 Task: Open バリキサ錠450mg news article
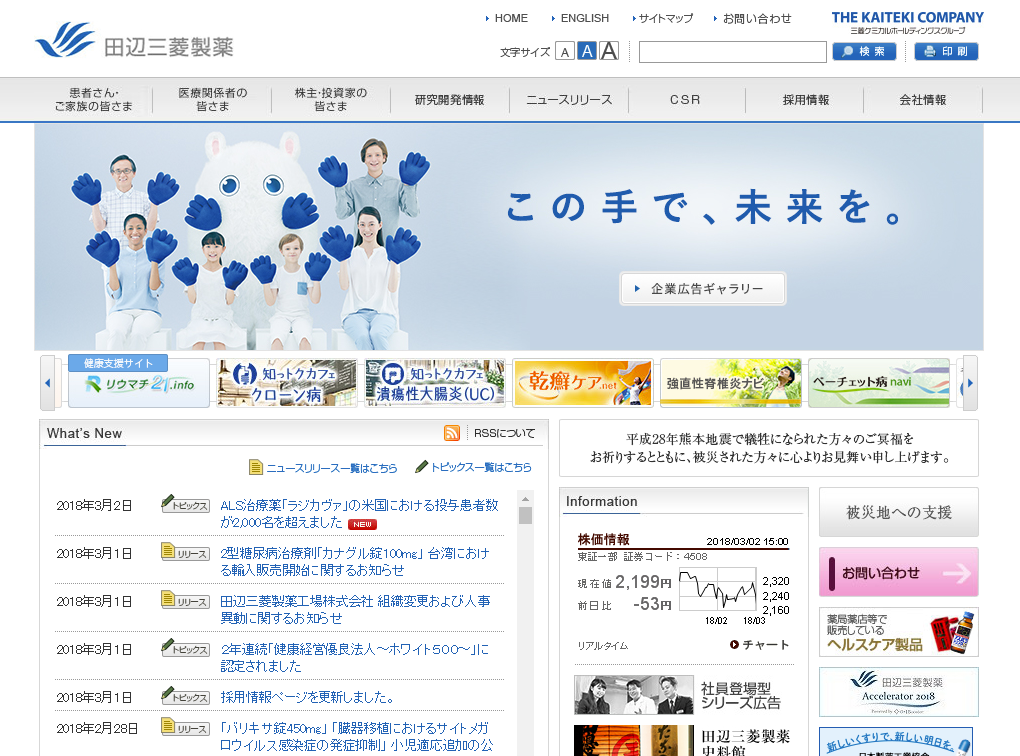pyautogui.click(x=356, y=736)
